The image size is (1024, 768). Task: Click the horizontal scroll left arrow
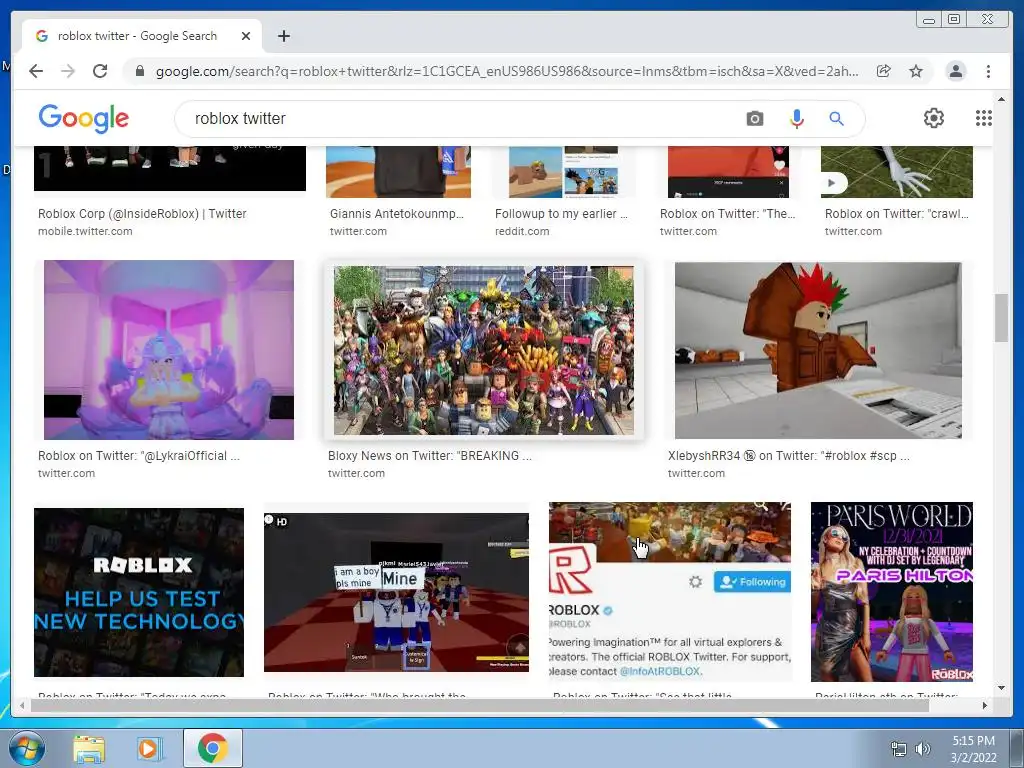[22, 705]
